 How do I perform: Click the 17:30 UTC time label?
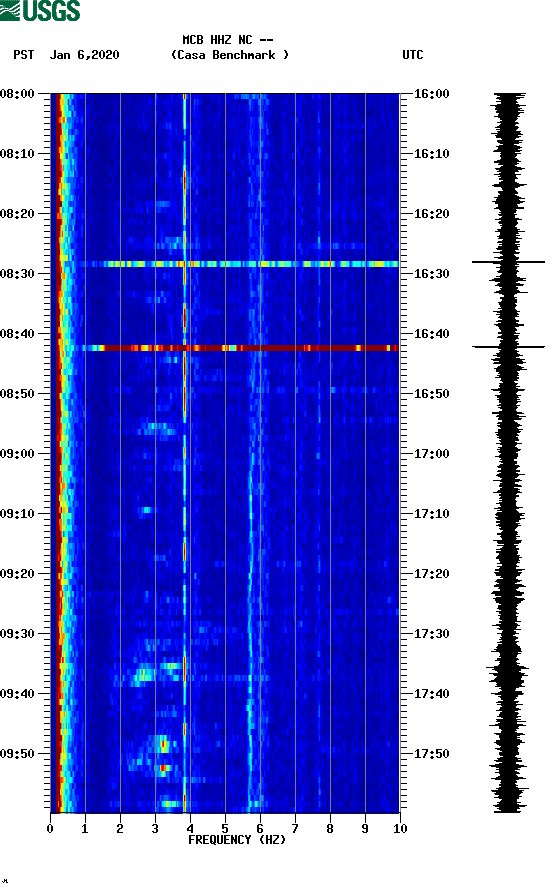click(431, 634)
